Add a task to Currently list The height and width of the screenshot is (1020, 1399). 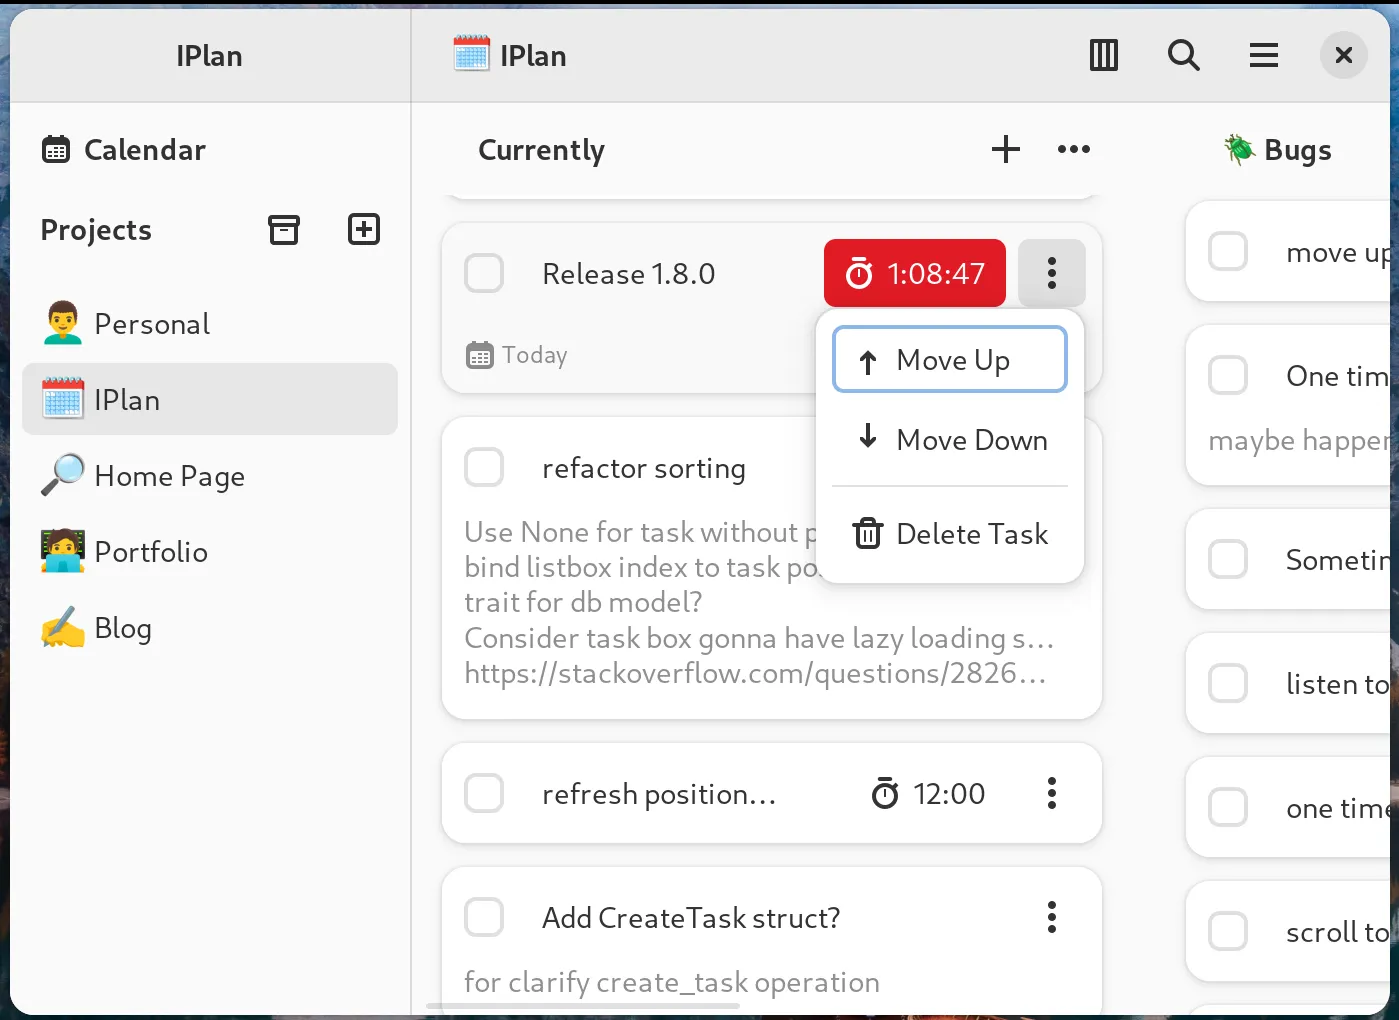(1005, 150)
